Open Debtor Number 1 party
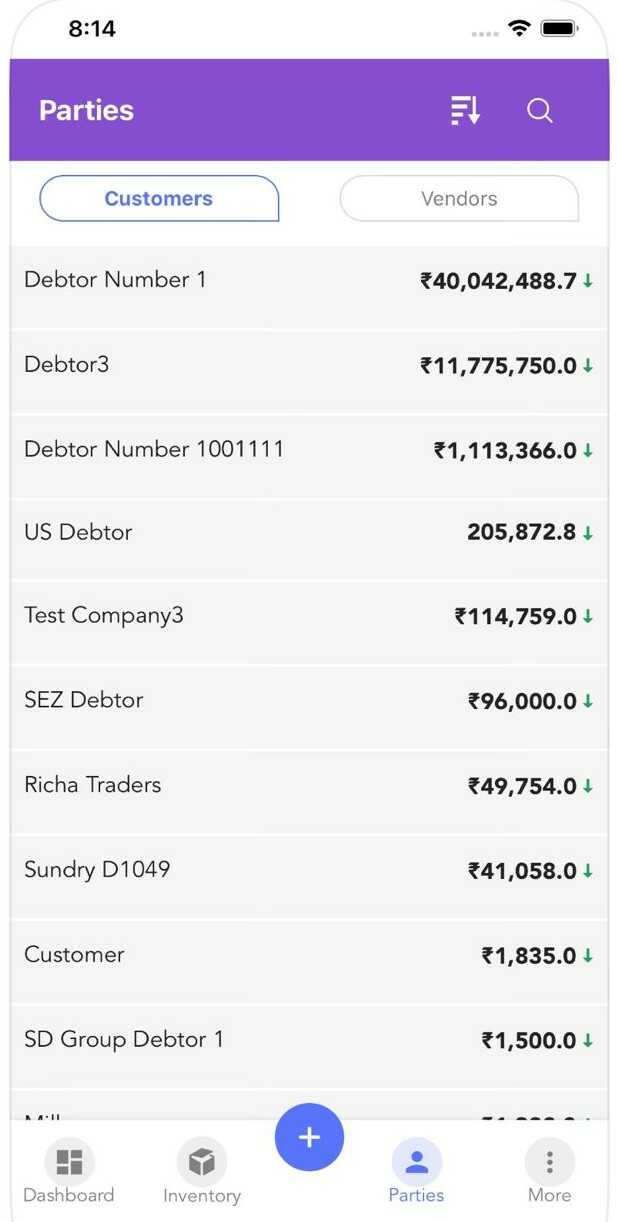 point(115,280)
